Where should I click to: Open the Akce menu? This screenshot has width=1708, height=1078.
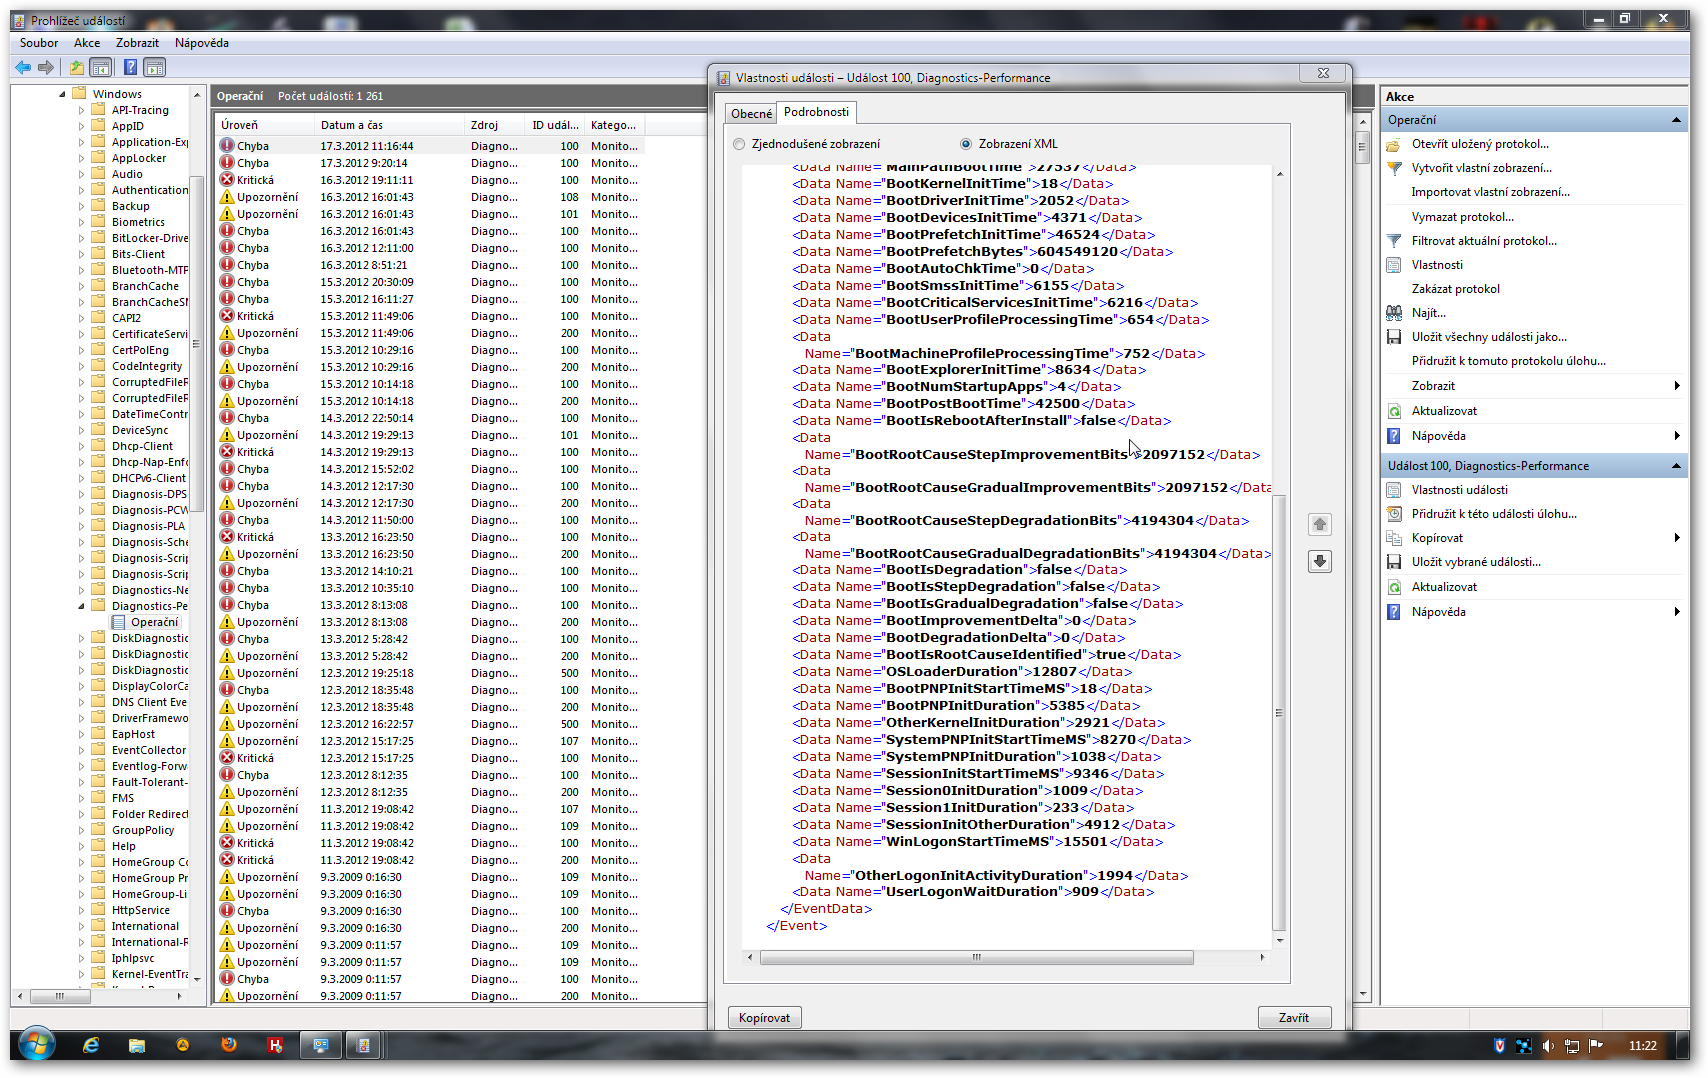87,43
